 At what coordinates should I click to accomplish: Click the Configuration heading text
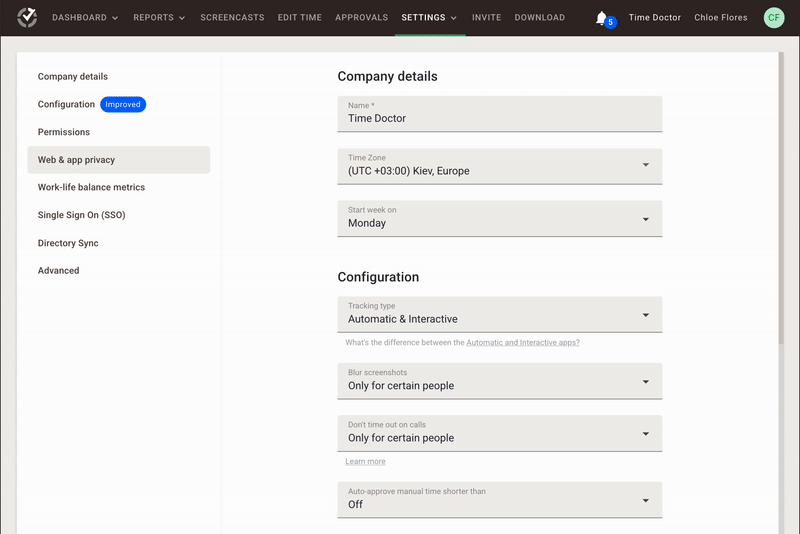(378, 277)
